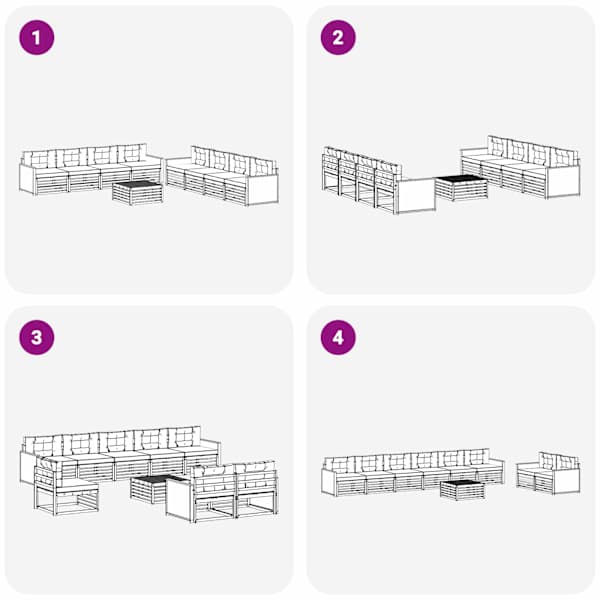
Task: Click the right sofa in layout 2
Action: (x=520, y=167)
